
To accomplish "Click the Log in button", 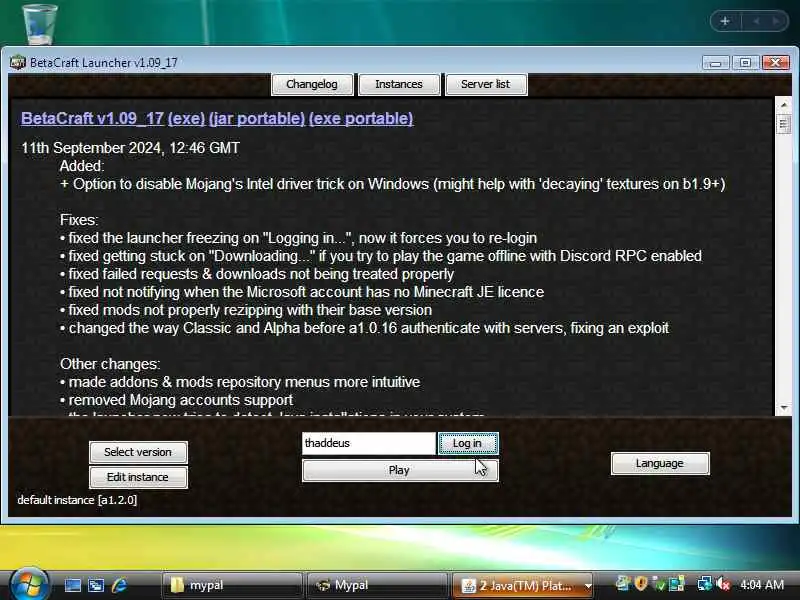I will pyautogui.click(x=468, y=443).
